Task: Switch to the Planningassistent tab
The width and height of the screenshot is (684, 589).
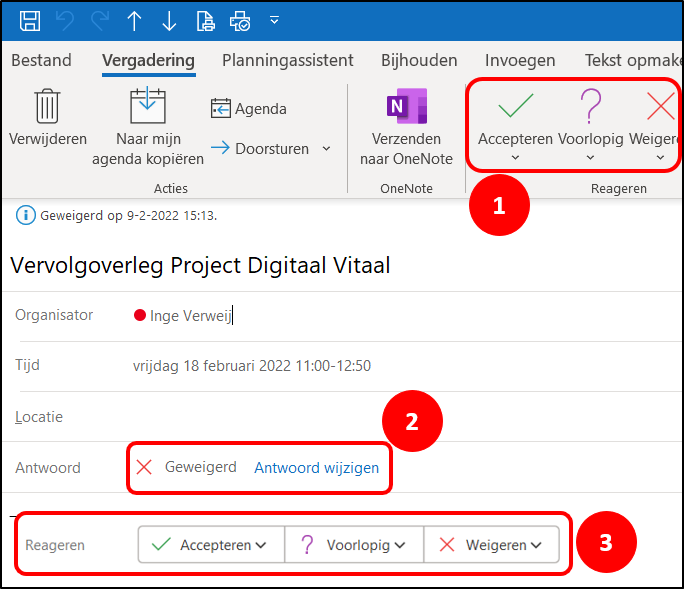Action: click(x=287, y=60)
